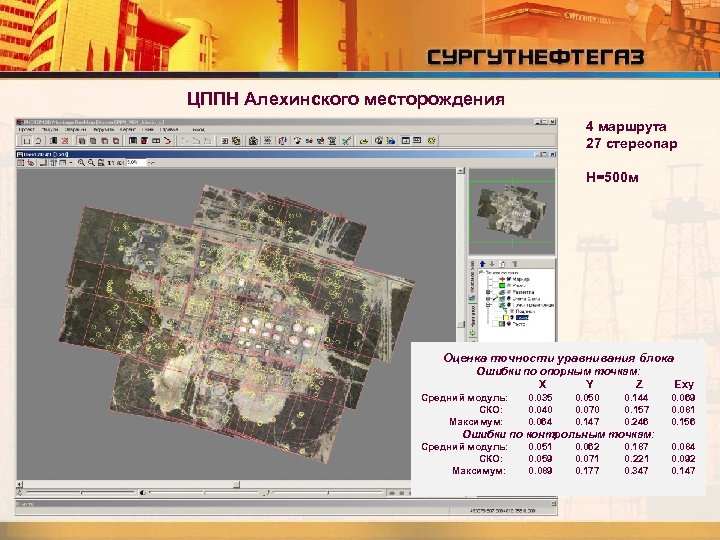Click the middle slider below the image
The image size is (720, 540).
pyautogui.click(x=204, y=493)
